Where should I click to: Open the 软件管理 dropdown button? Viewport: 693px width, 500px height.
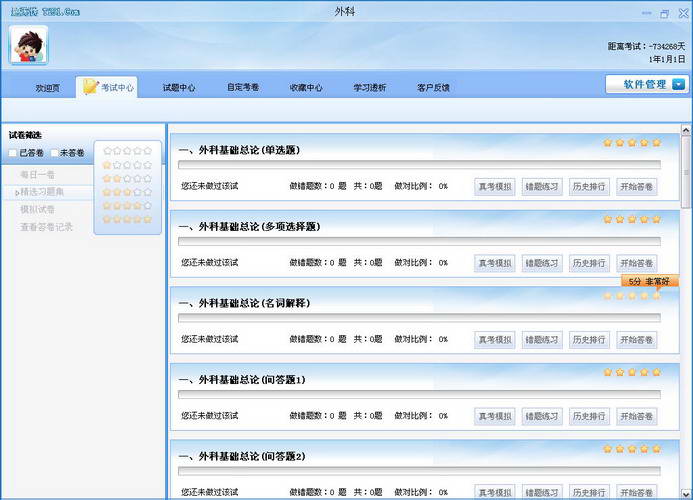647,84
